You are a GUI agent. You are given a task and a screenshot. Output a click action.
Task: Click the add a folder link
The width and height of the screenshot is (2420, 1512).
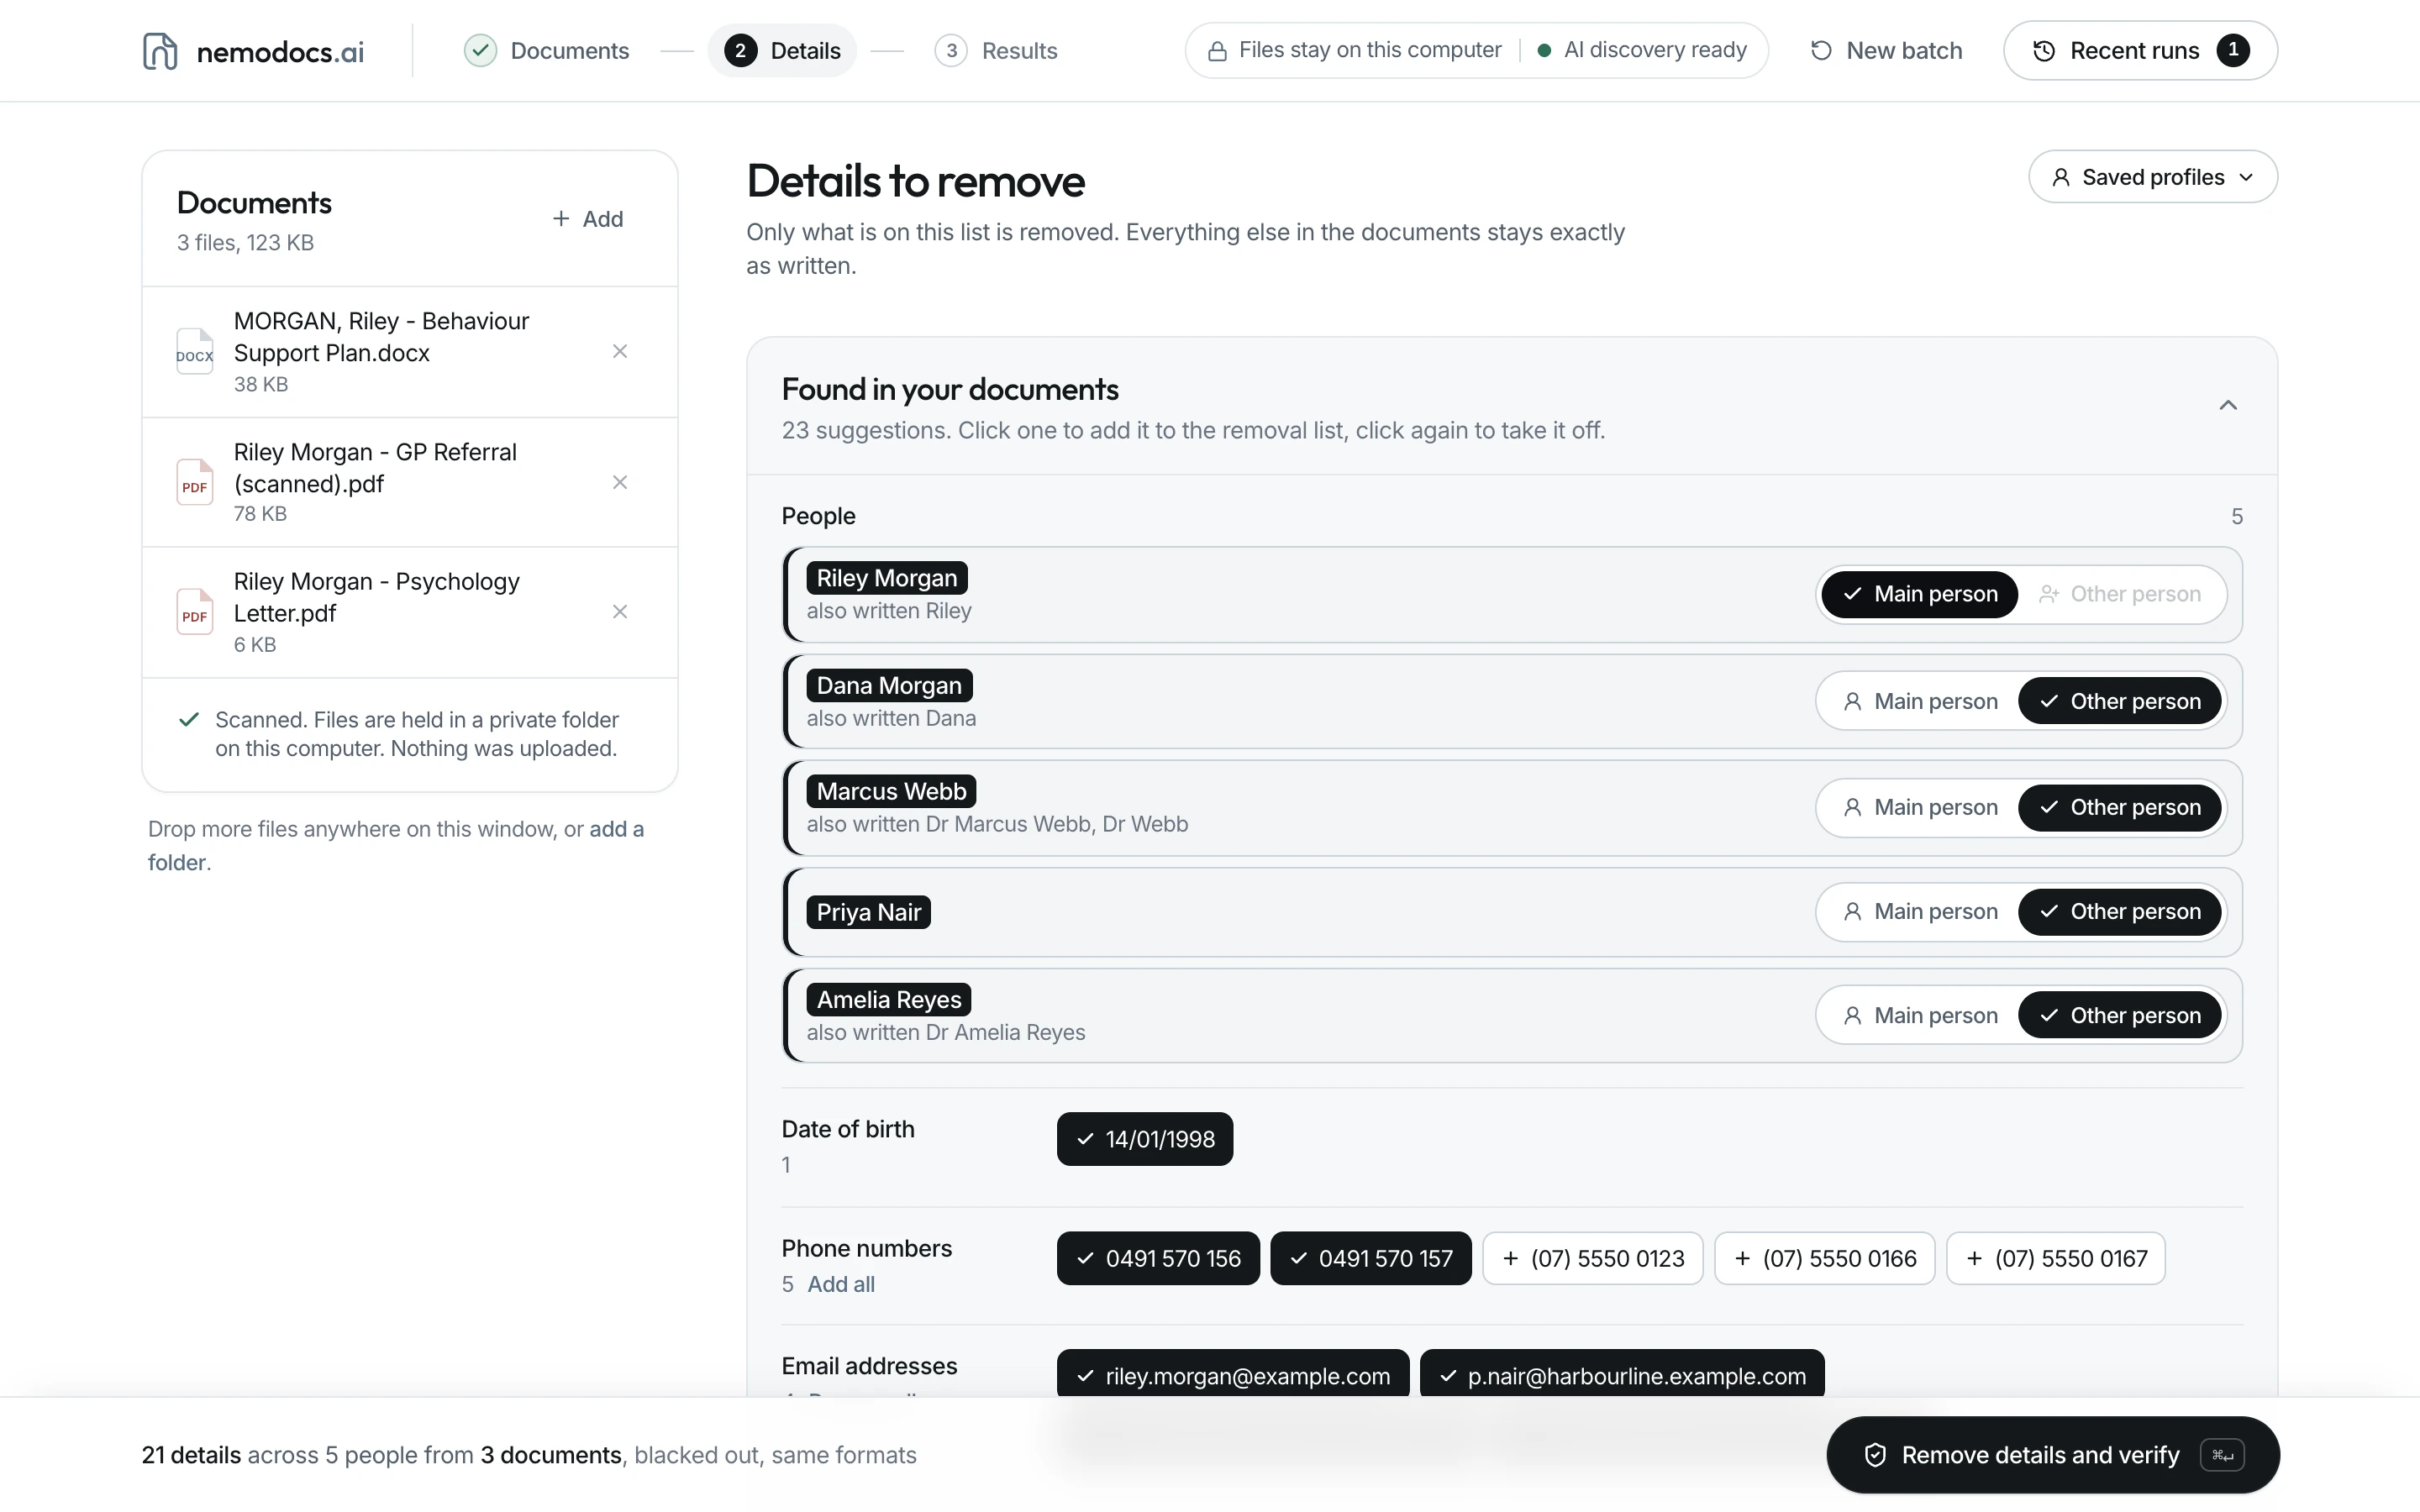[x=396, y=845]
